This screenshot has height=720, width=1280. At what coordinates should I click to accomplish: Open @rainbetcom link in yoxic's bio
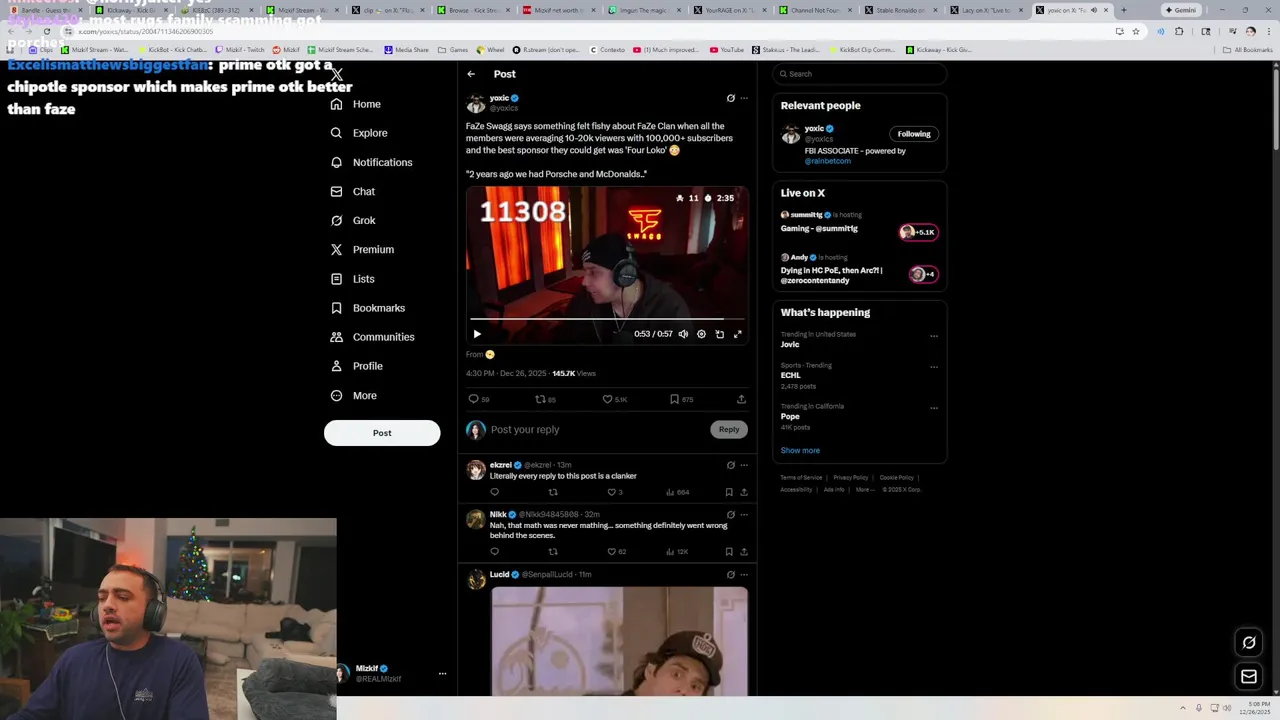pyautogui.click(x=828, y=161)
